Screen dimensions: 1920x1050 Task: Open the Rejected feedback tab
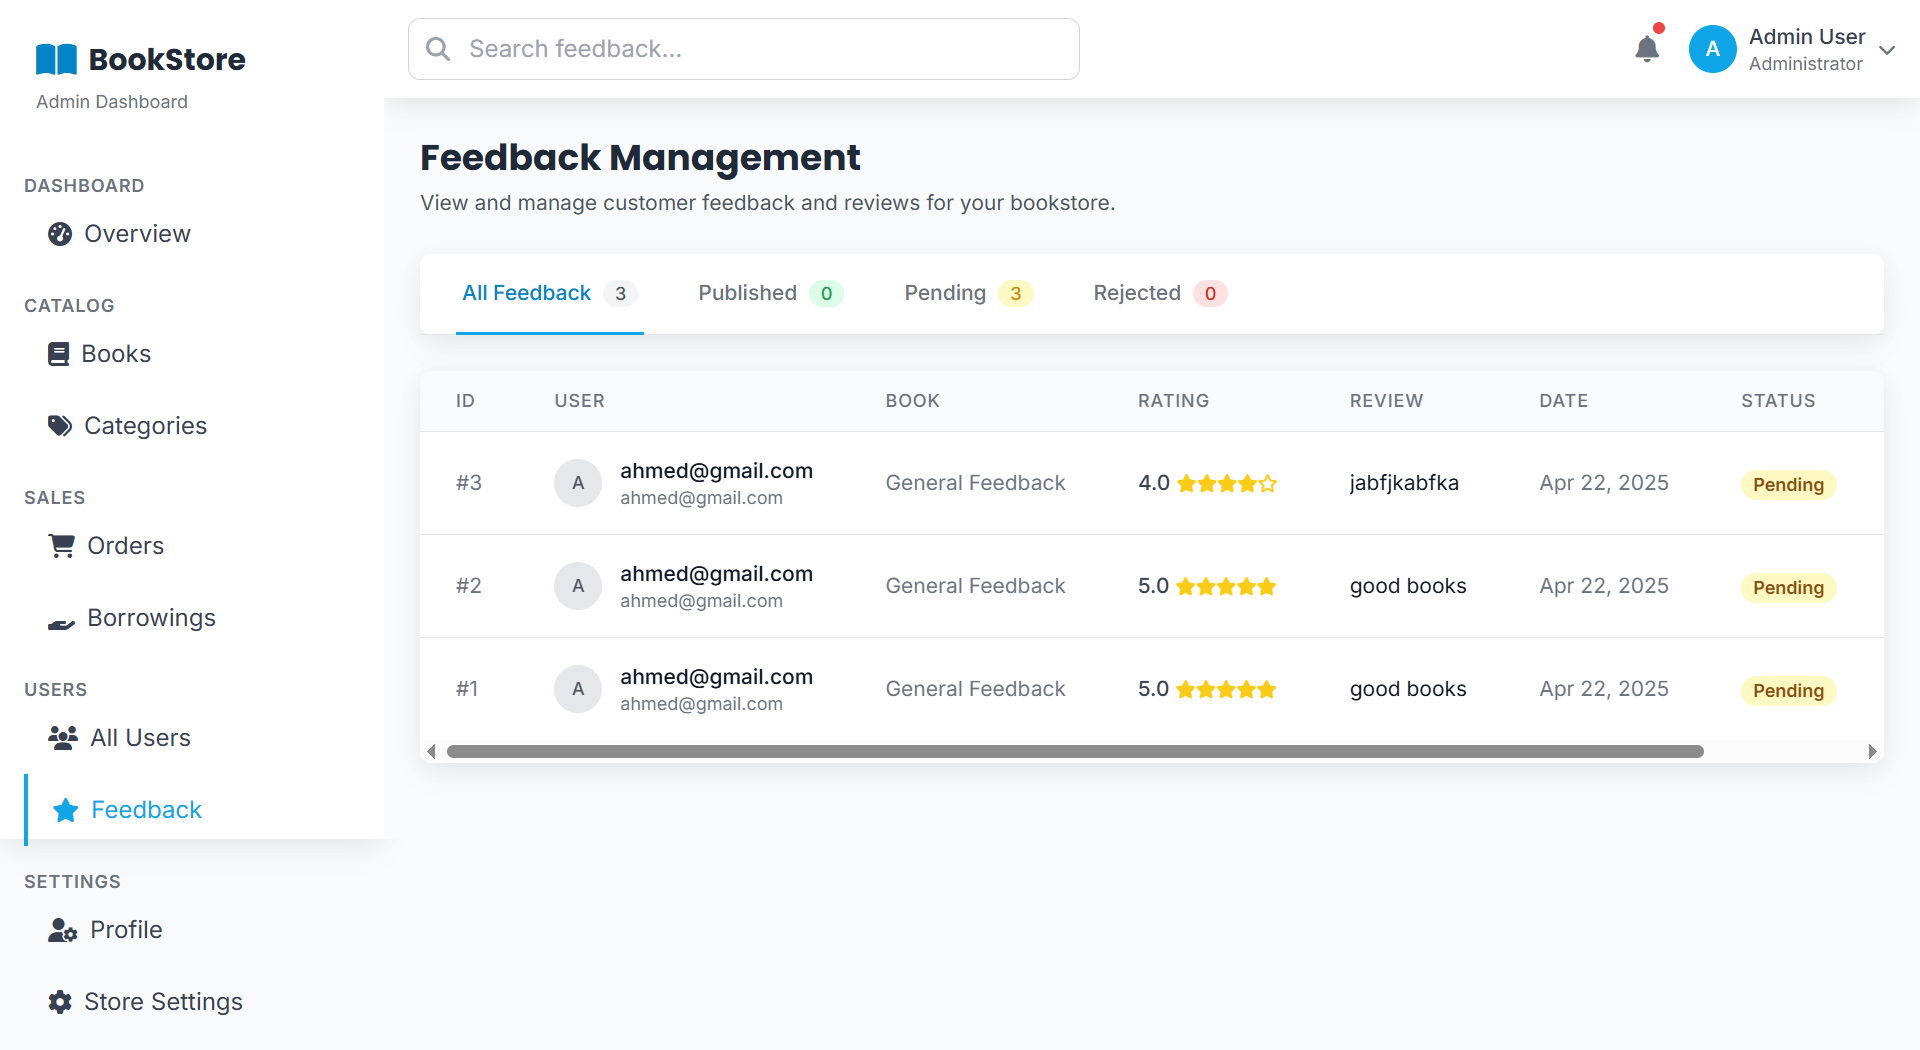click(x=1159, y=293)
